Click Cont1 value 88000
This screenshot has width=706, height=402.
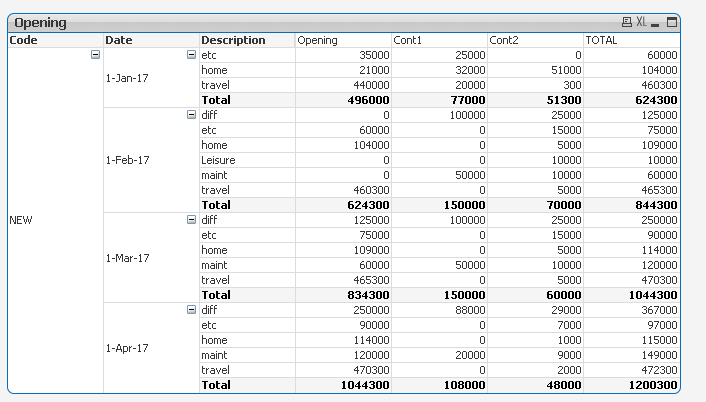click(x=439, y=310)
